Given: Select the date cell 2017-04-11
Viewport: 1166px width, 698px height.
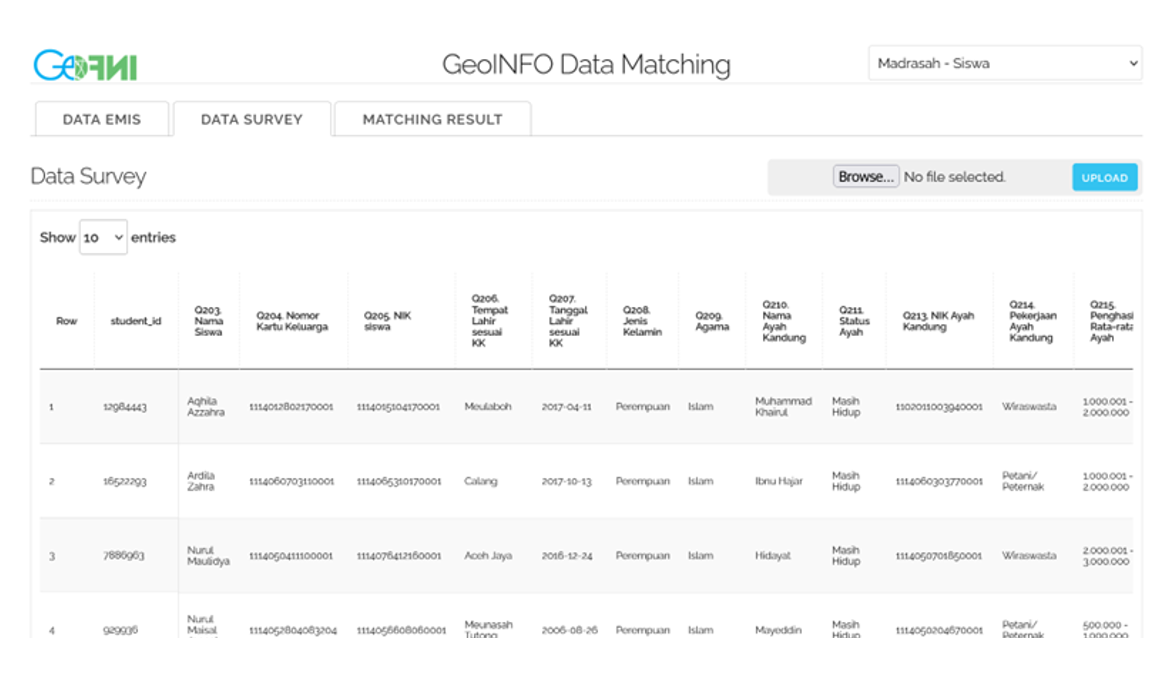Looking at the screenshot, I should [x=567, y=407].
